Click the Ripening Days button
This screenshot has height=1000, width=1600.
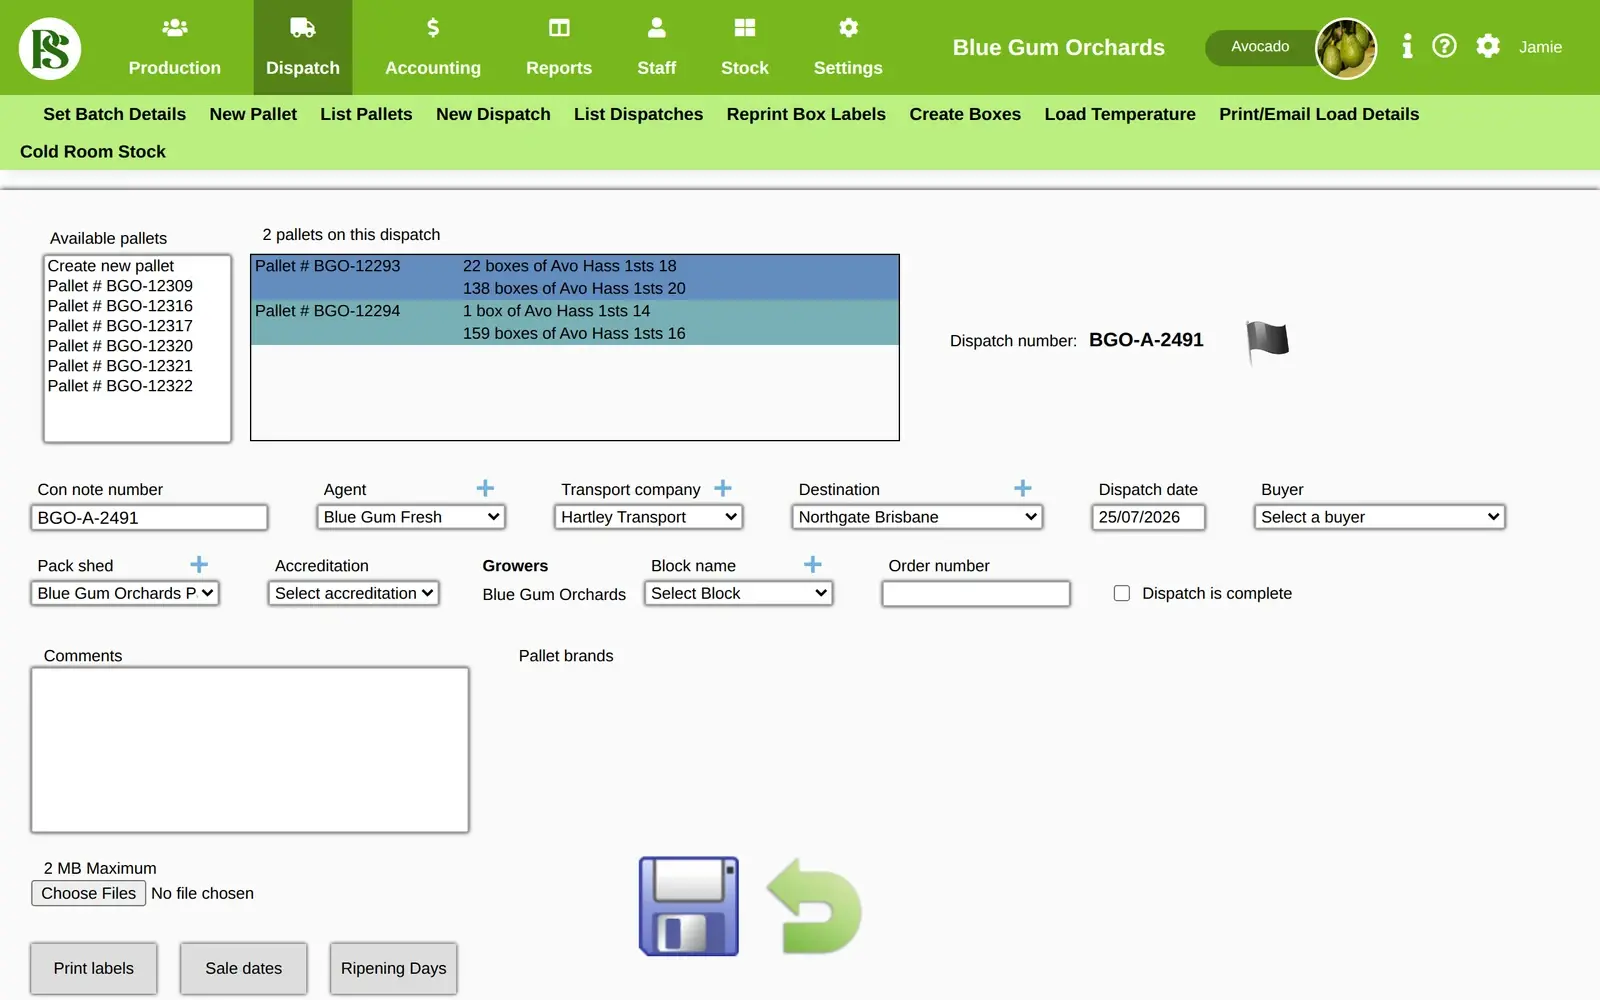(x=393, y=968)
